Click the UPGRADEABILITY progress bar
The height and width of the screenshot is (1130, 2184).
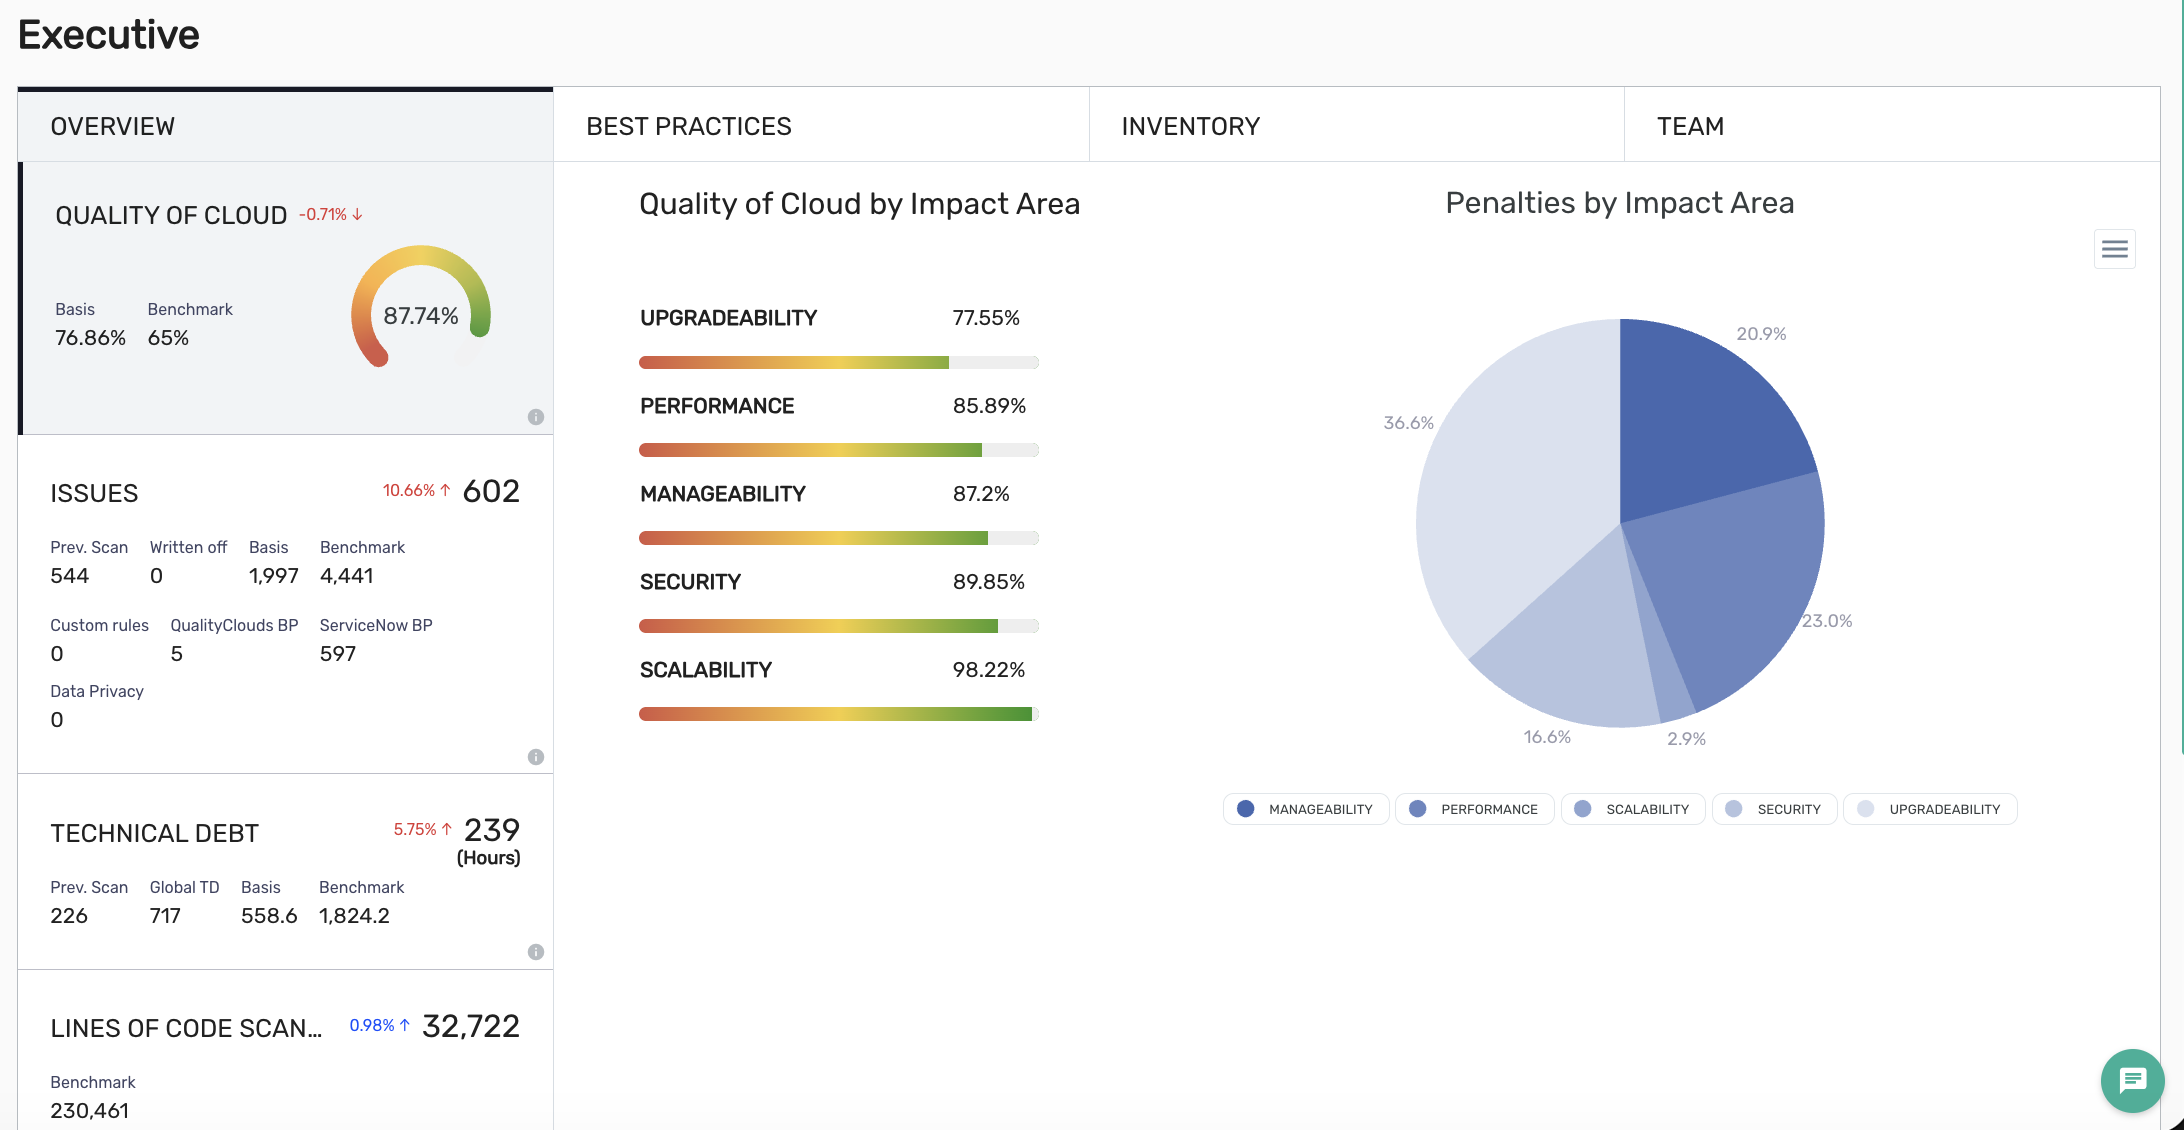coord(838,363)
